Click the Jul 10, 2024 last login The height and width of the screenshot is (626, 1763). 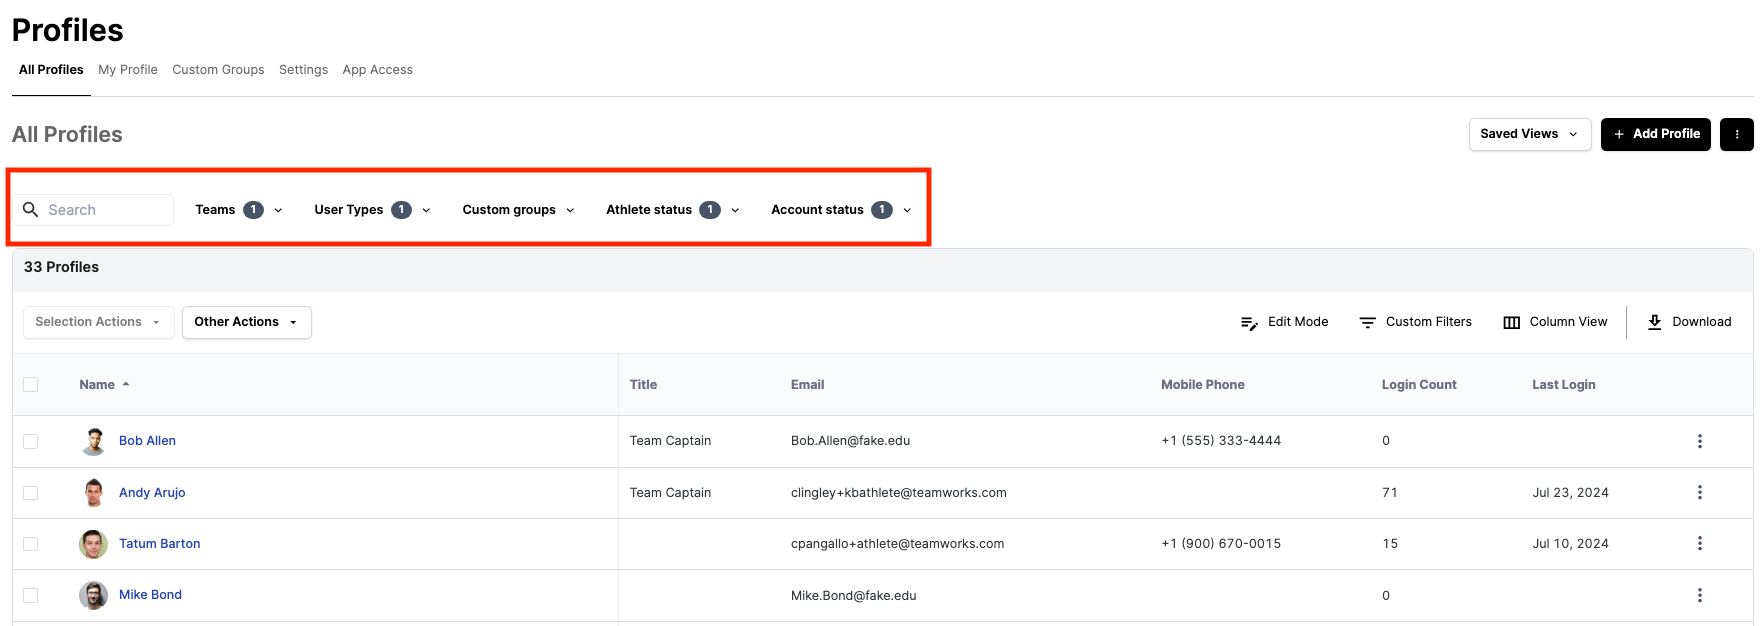[1570, 544]
